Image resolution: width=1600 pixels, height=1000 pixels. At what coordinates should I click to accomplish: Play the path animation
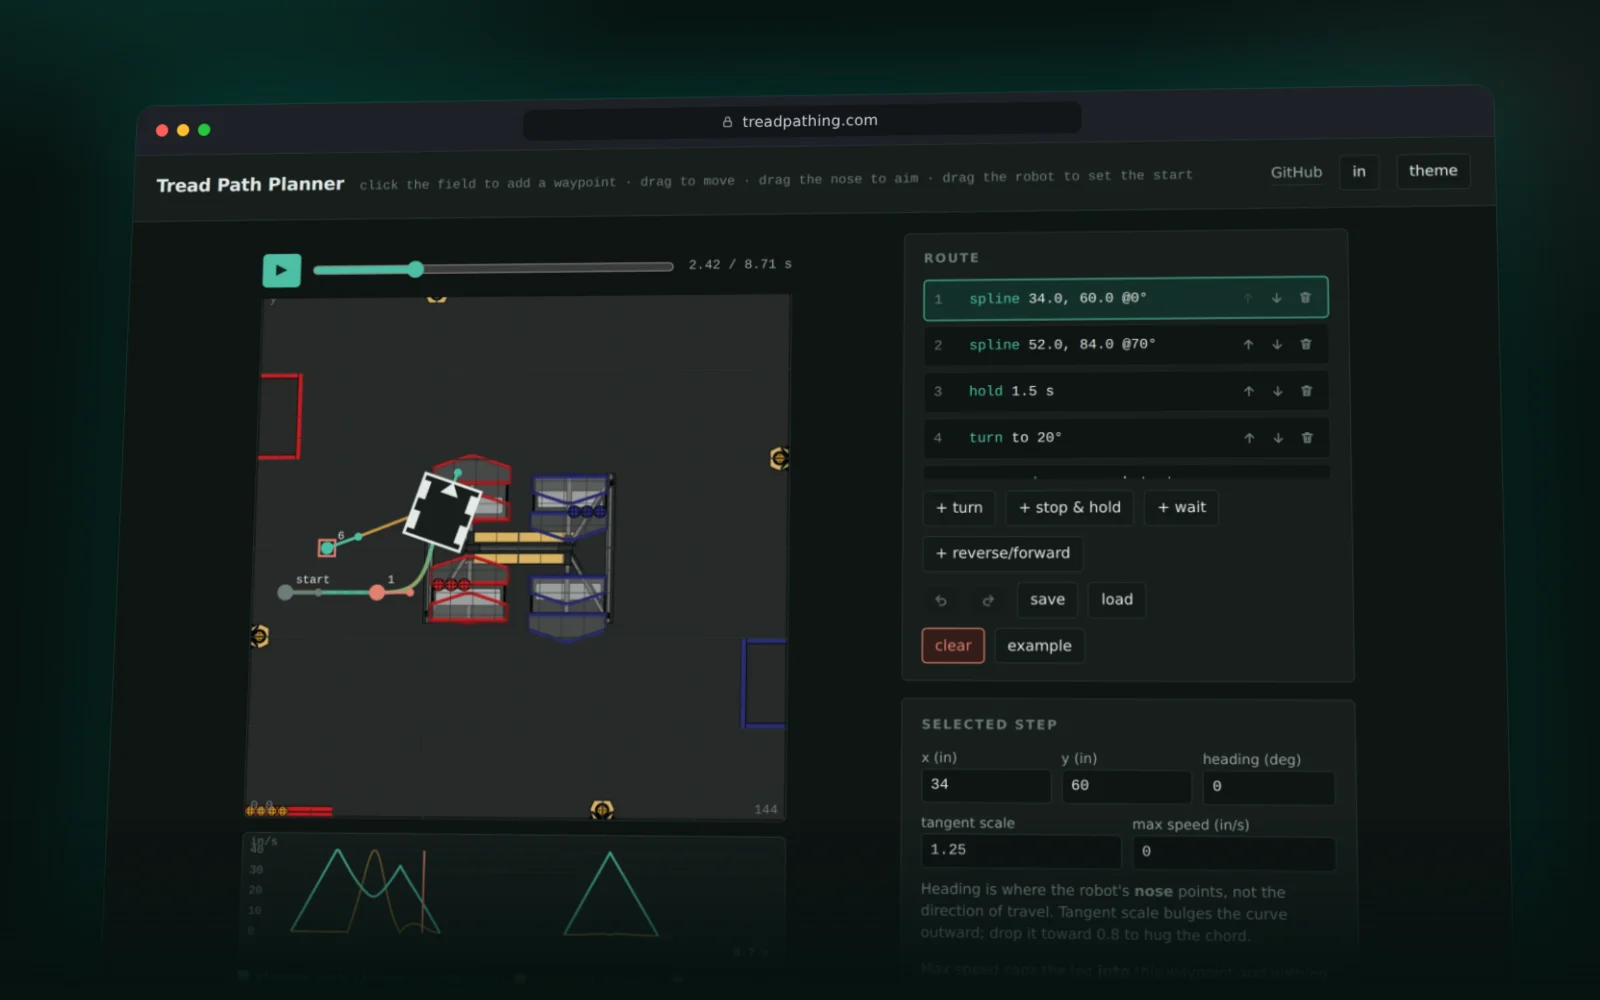point(281,270)
